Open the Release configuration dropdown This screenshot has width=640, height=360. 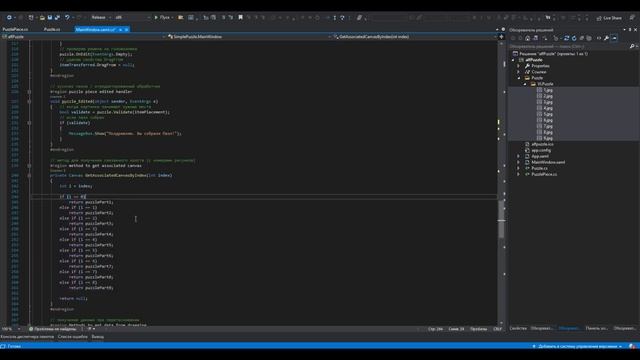point(101,18)
